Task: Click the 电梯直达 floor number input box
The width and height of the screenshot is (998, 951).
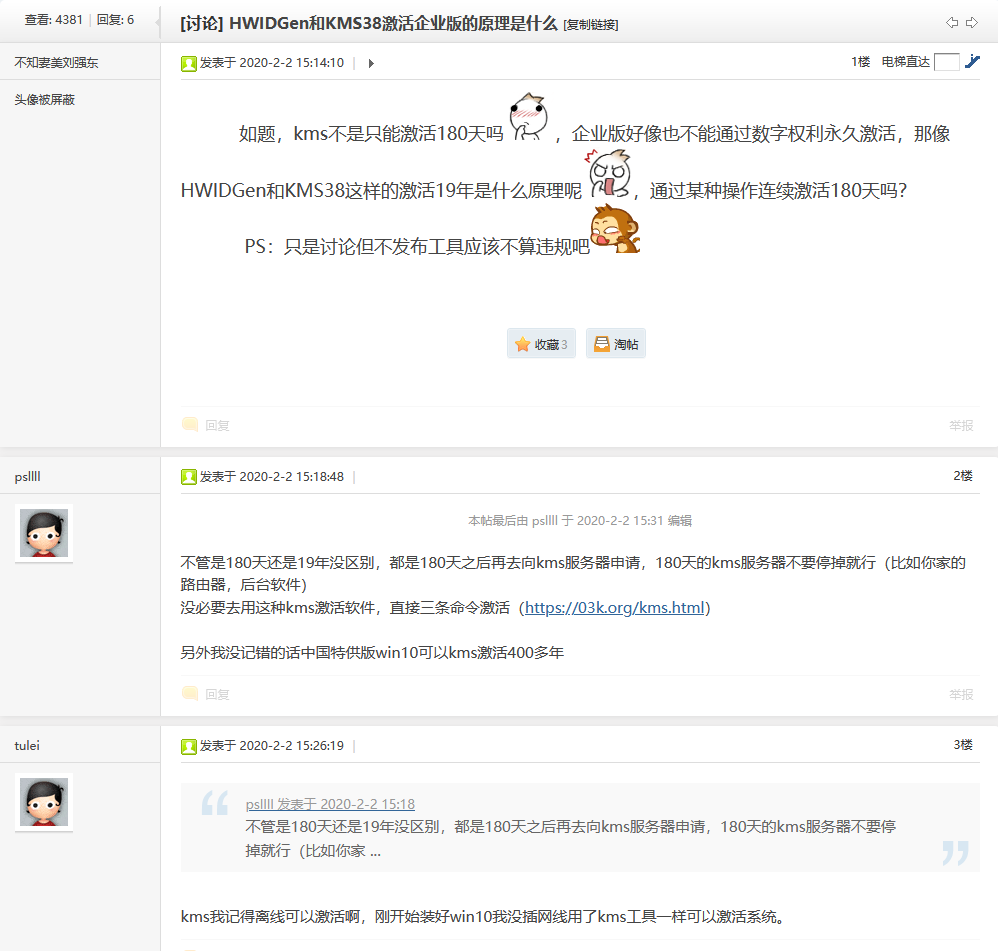Action: (x=946, y=62)
